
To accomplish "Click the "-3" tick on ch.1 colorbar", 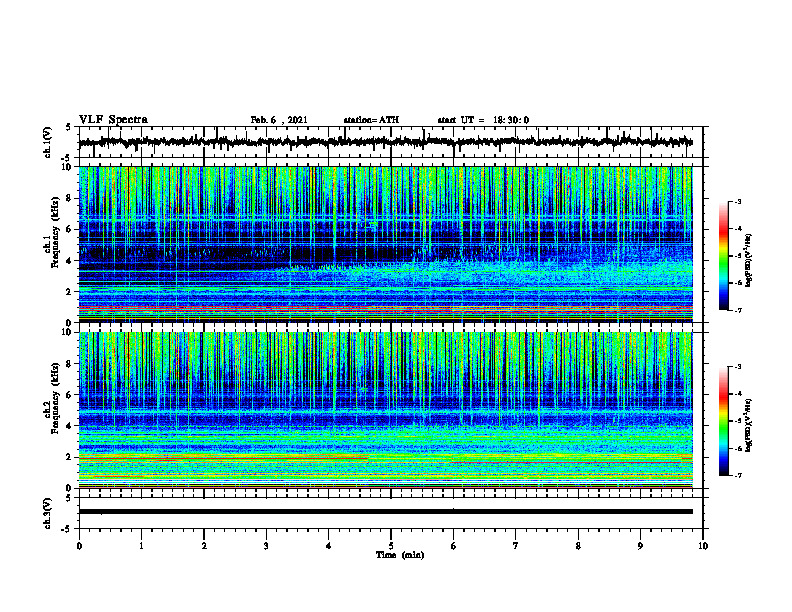I will tap(737, 202).
